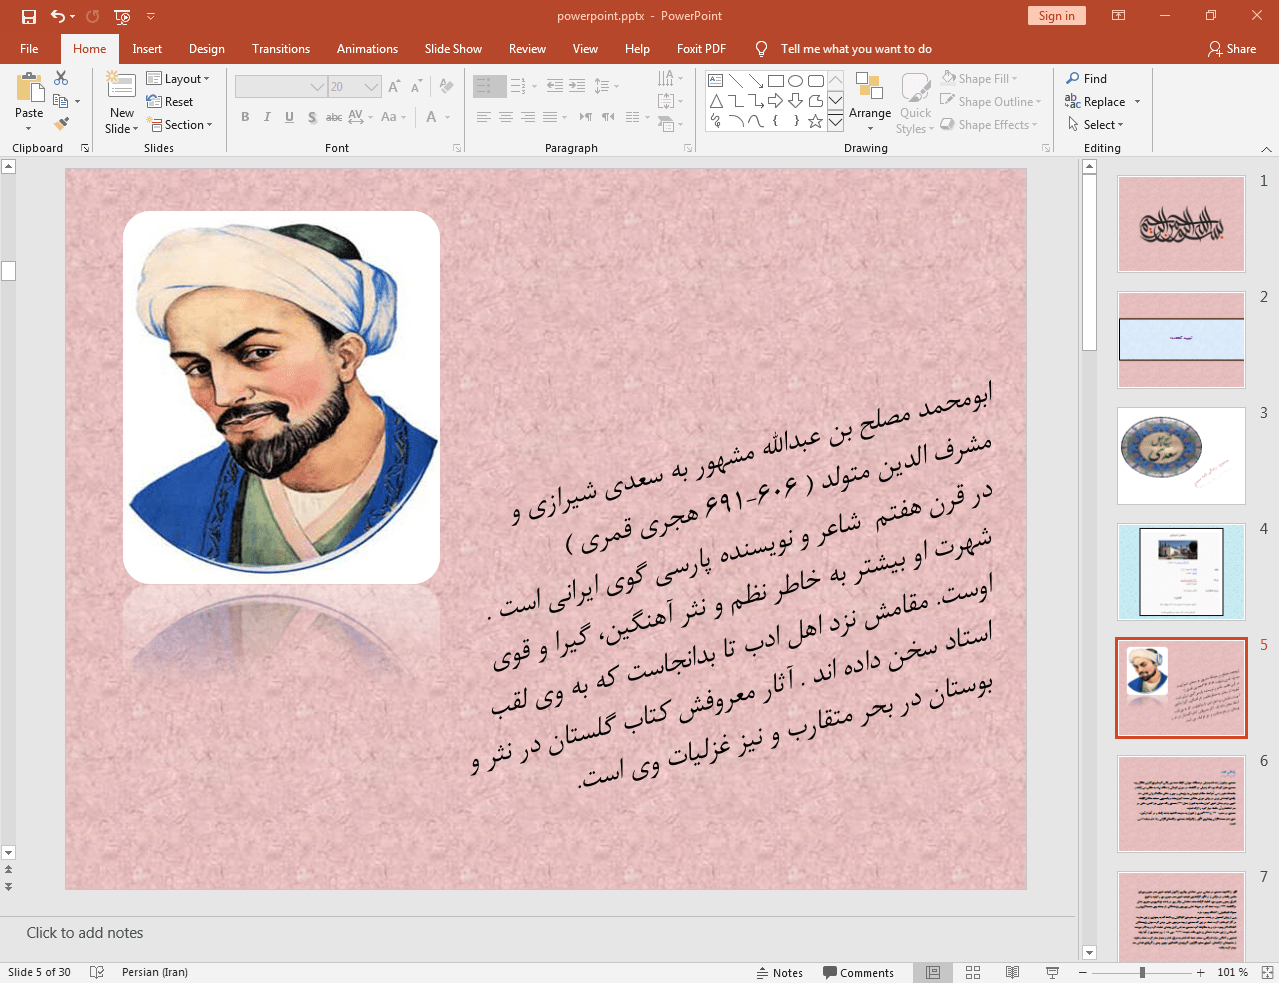
Task: Click the zoom slider handle
Action: [1142, 972]
